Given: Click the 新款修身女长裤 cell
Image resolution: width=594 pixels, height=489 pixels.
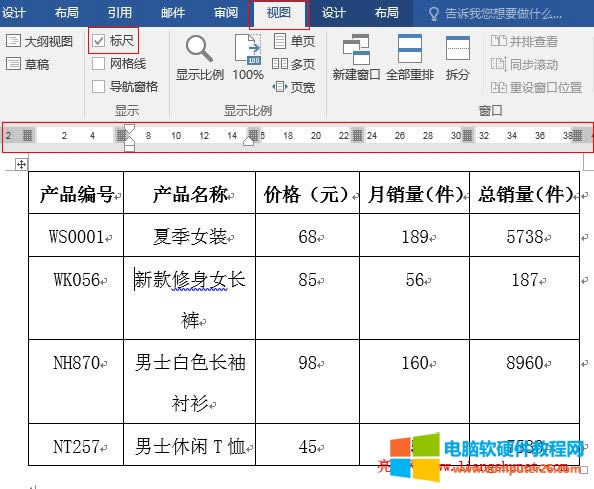Looking at the screenshot, I should pyautogui.click(x=189, y=298).
